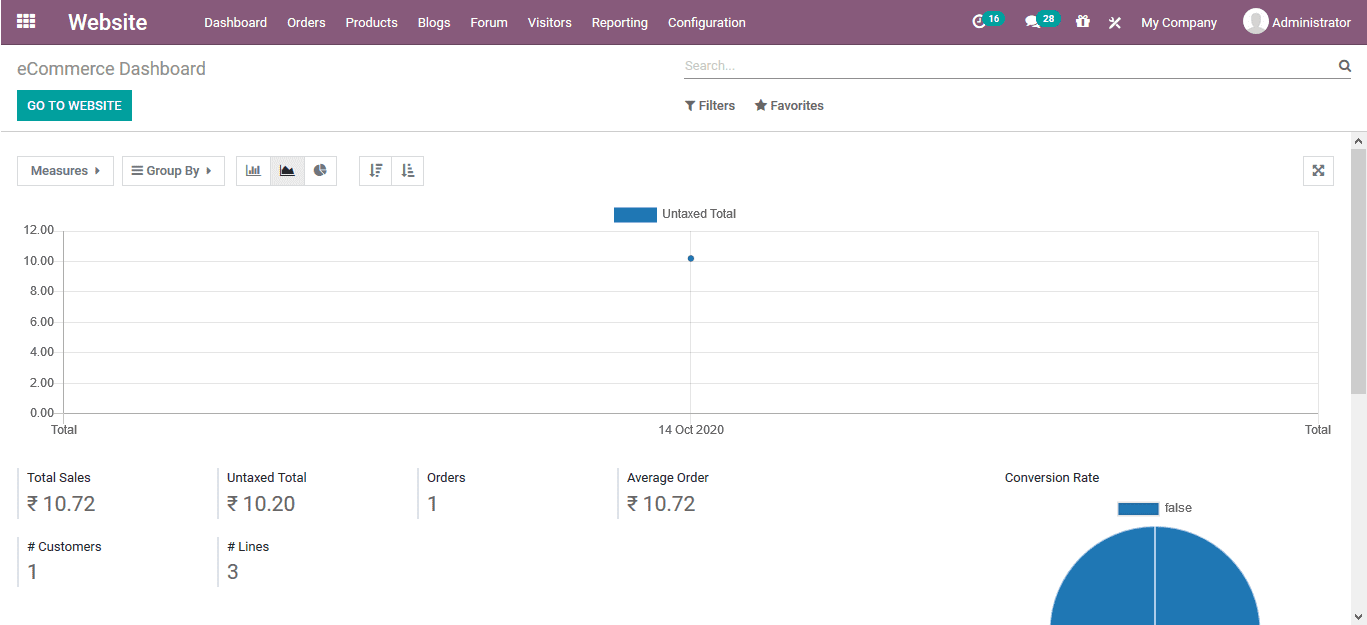
Task: Switch to the Reporting menu
Action: click(618, 21)
